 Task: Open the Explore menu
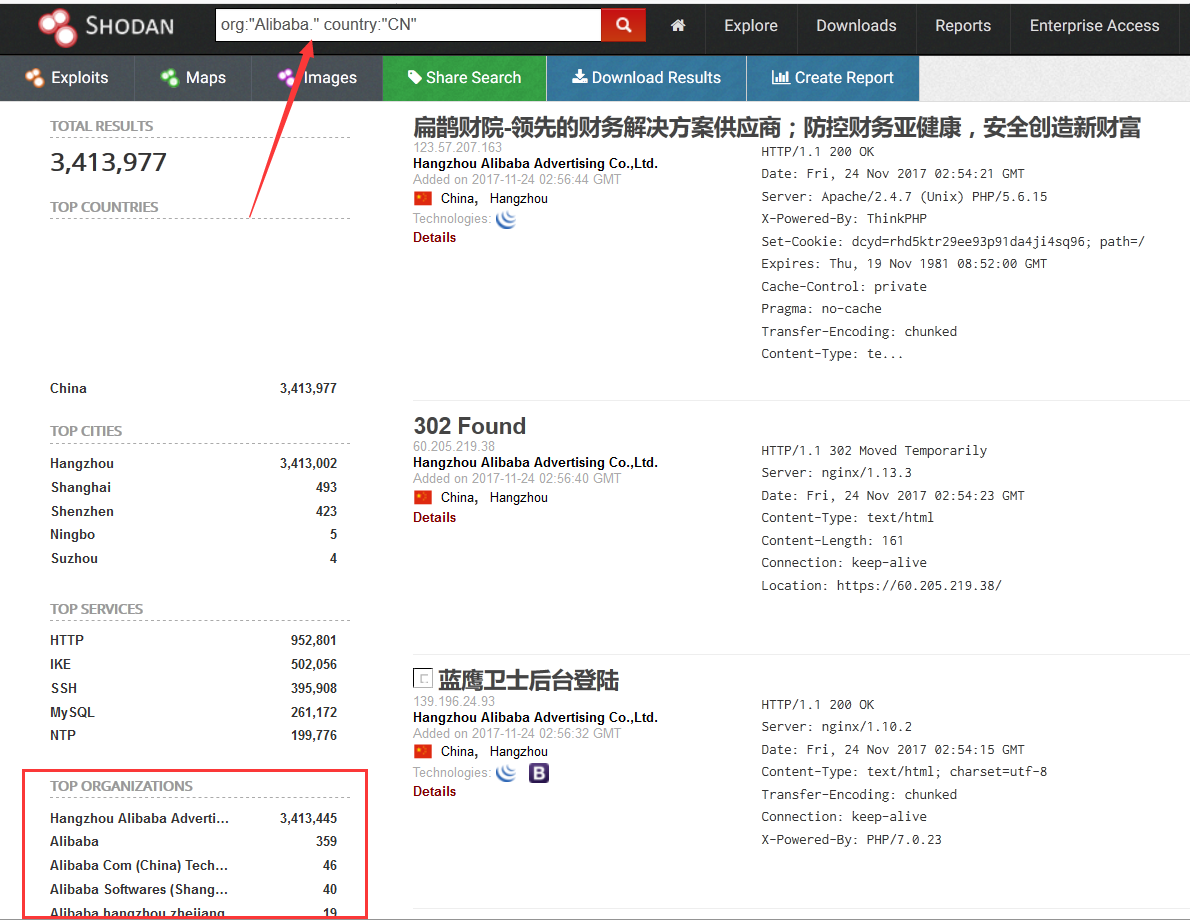[751, 26]
